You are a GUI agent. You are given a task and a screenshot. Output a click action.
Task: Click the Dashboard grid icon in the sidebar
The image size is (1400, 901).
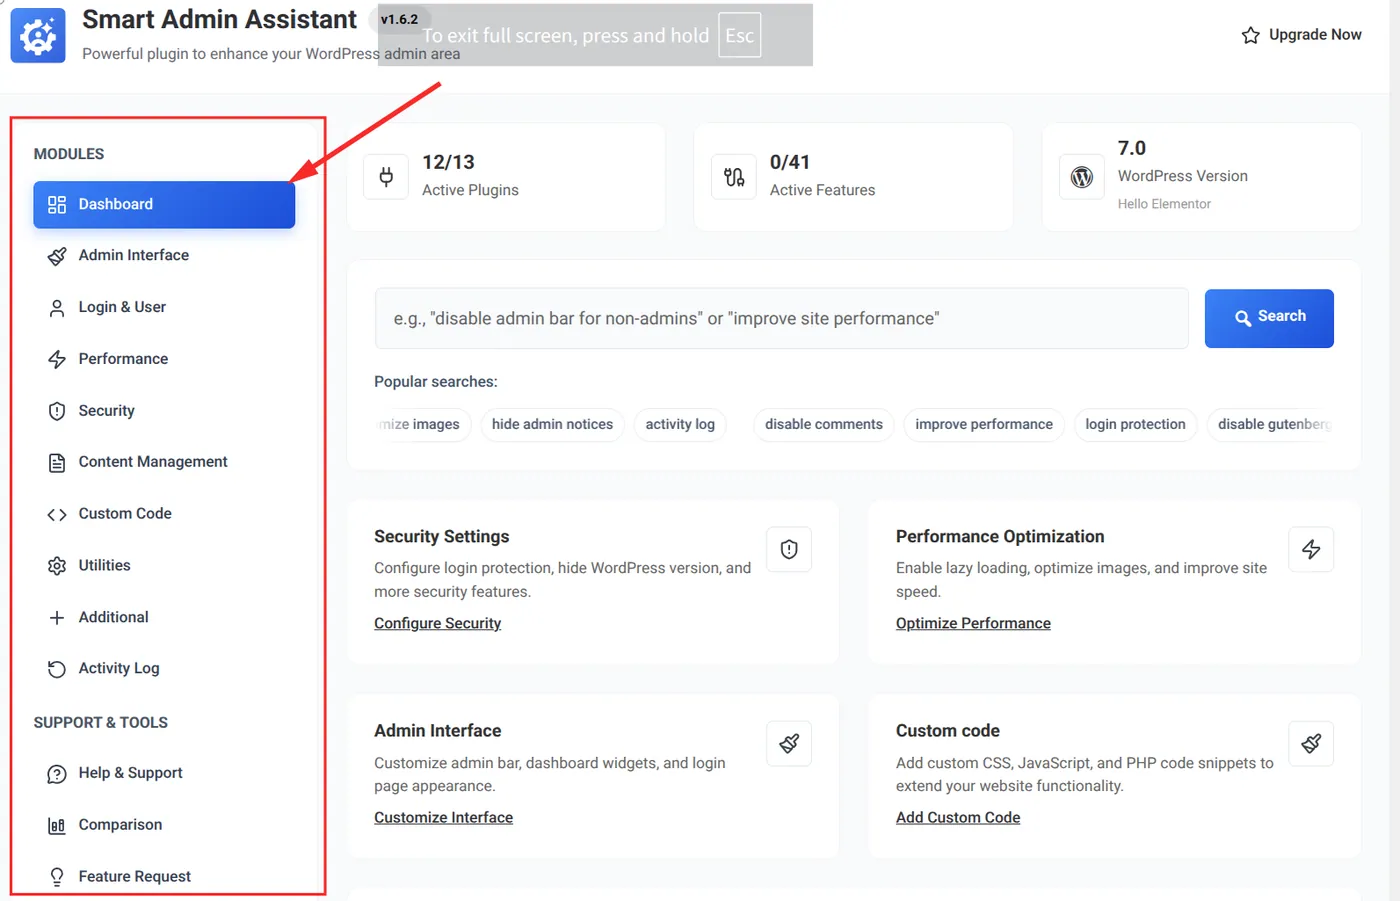click(x=57, y=204)
